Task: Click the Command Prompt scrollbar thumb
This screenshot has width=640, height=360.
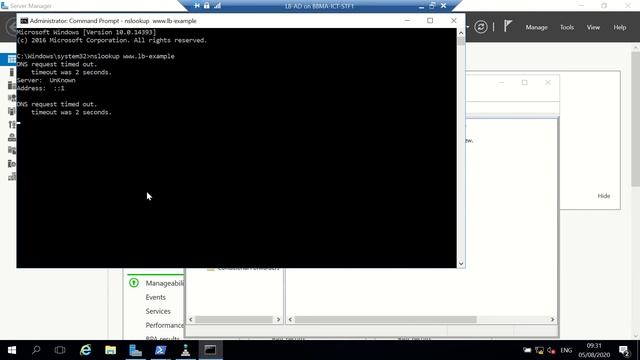Action: tap(461, 41)
